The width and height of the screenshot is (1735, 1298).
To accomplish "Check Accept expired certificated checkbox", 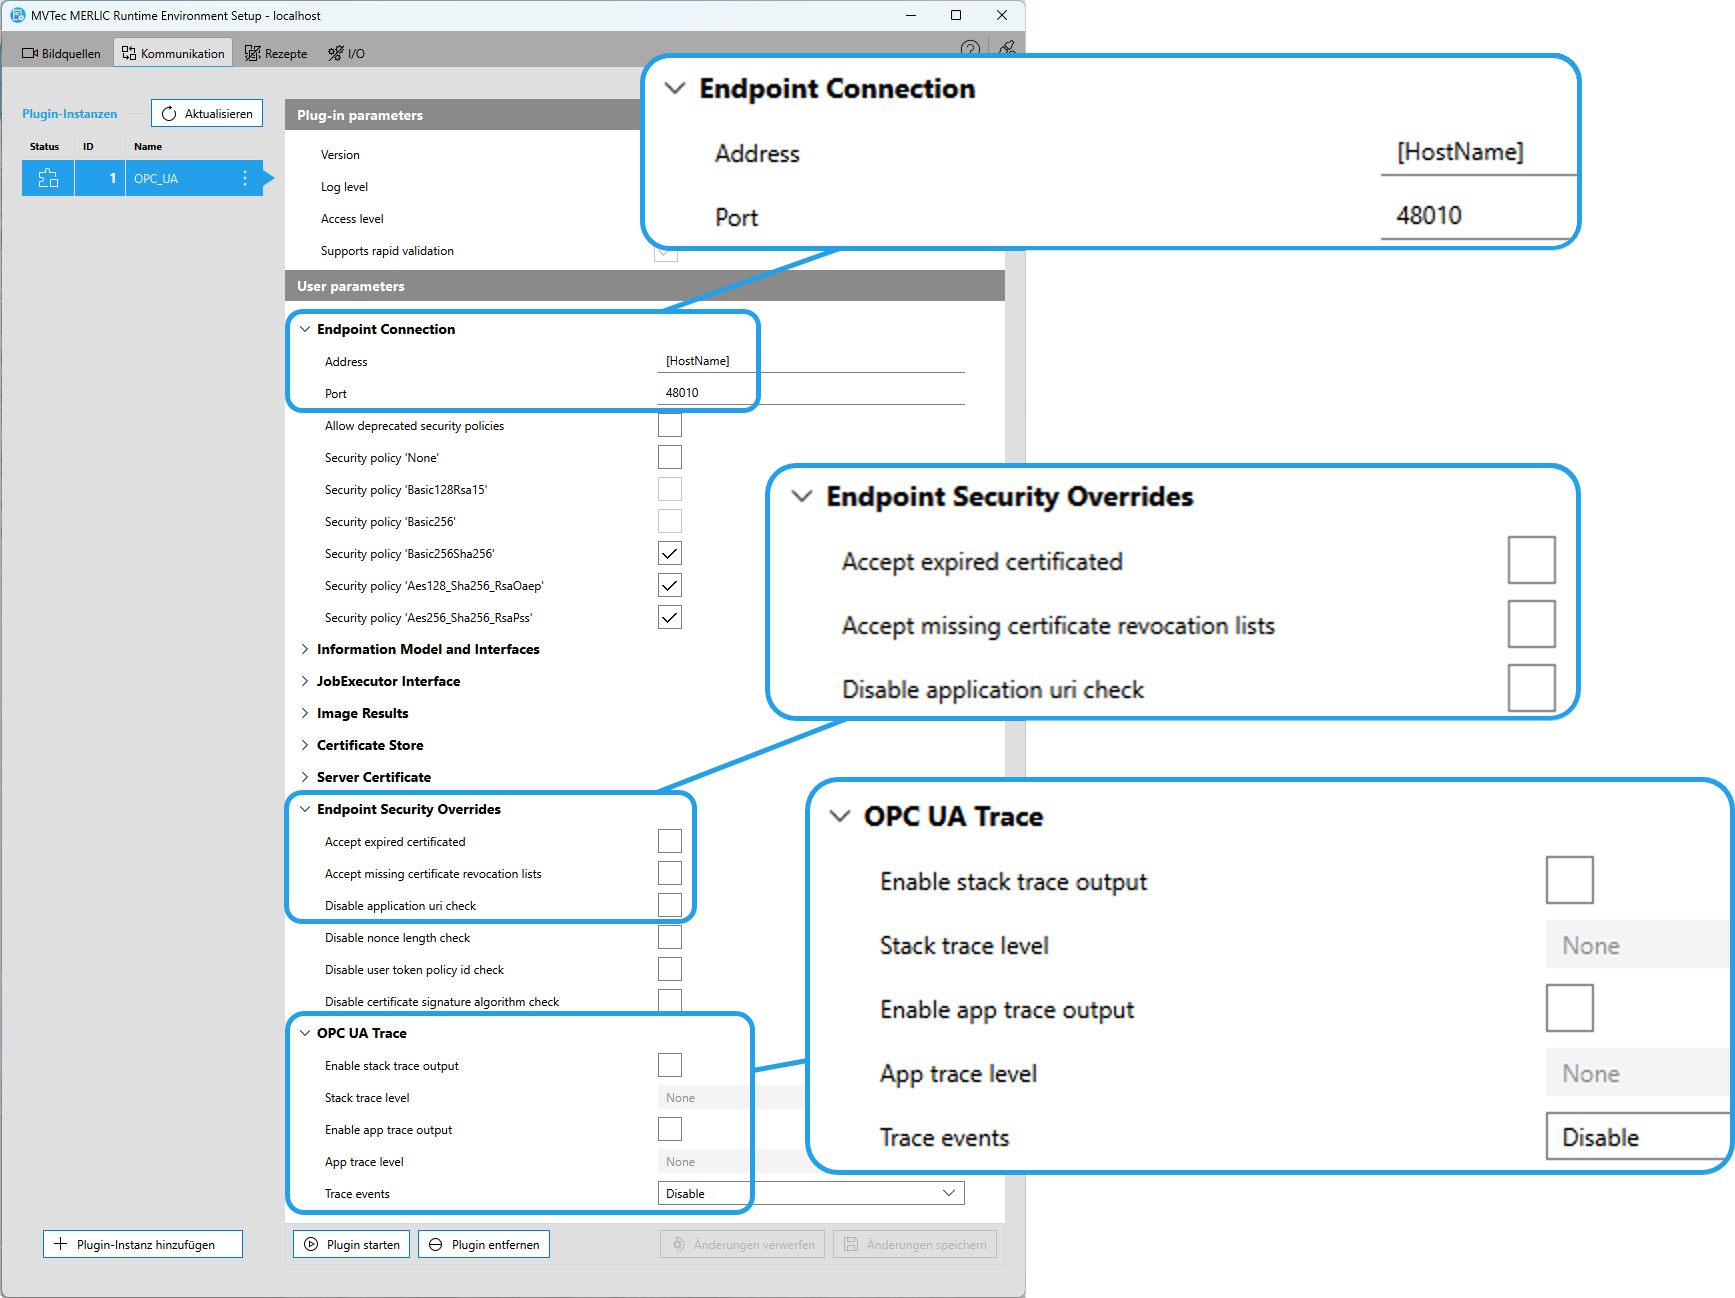I will click(670, 841).
